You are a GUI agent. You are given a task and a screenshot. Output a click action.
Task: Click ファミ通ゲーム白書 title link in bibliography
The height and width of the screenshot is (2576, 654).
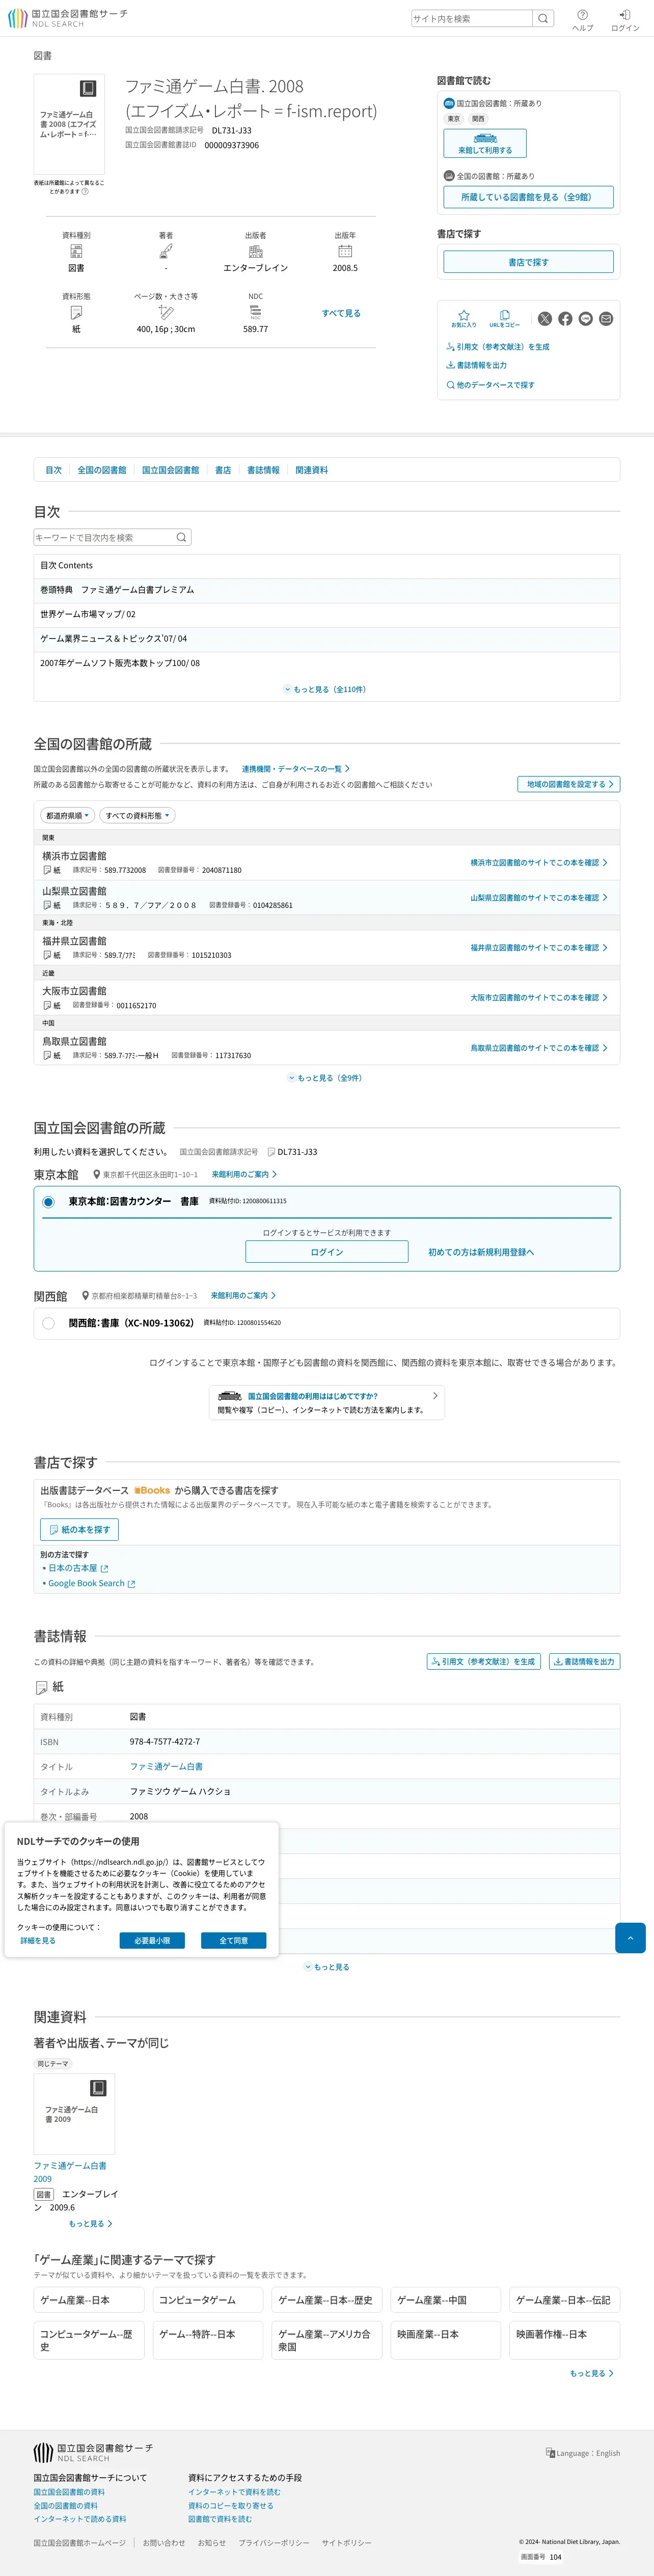166,1767
